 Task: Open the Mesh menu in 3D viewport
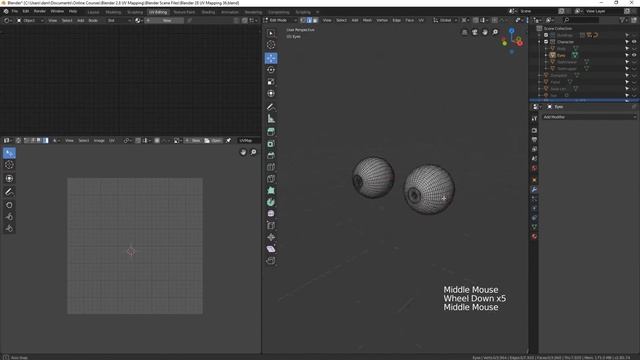[x=367, y=20]
